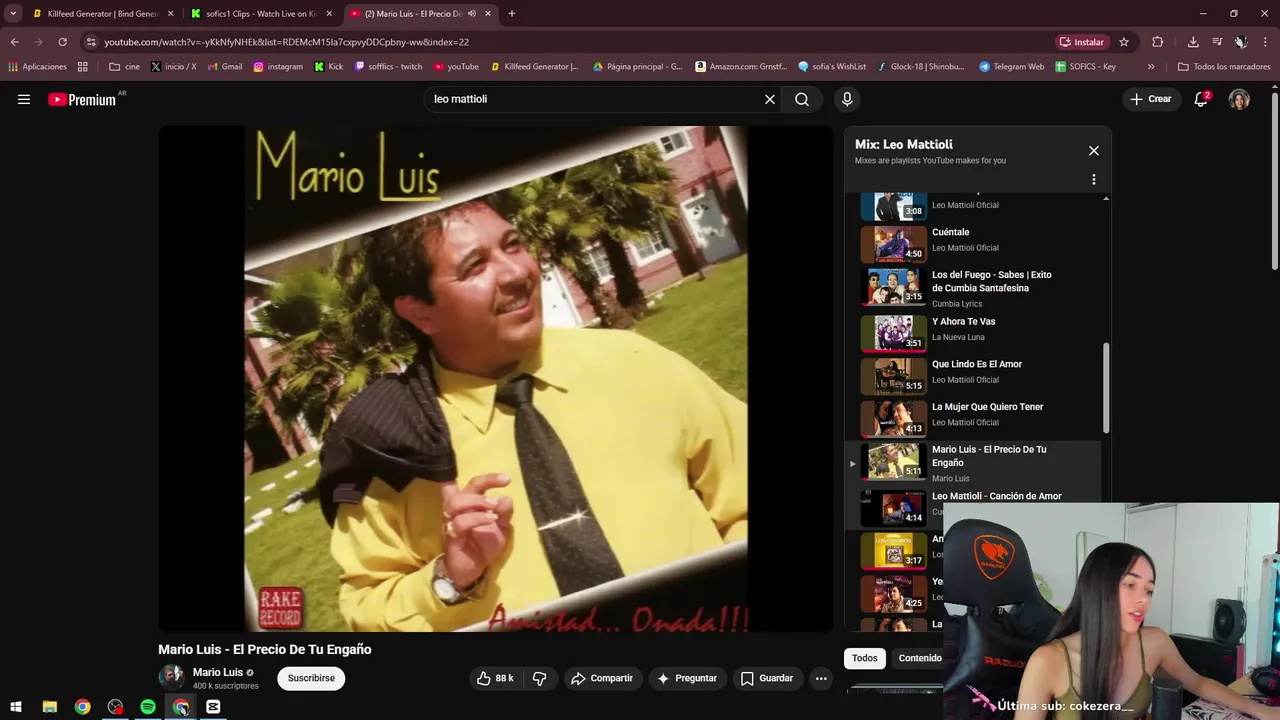Play Los del Fuego - Sabes playlist item

point(973,288)
